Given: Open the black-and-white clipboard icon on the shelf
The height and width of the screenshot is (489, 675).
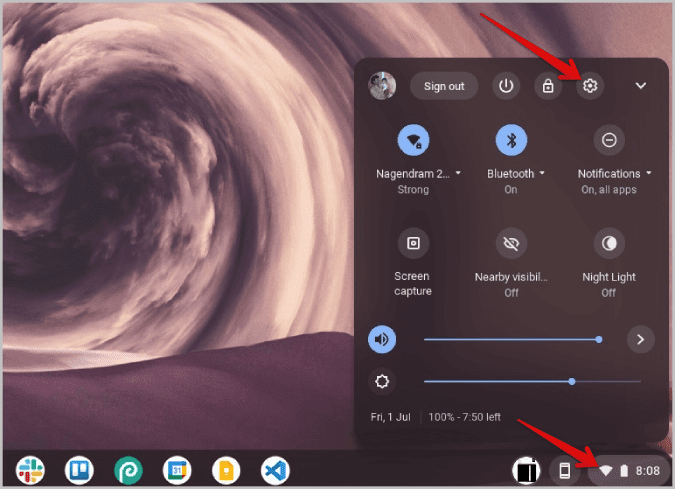Looking at the screenshot, I should coord(526,470).
